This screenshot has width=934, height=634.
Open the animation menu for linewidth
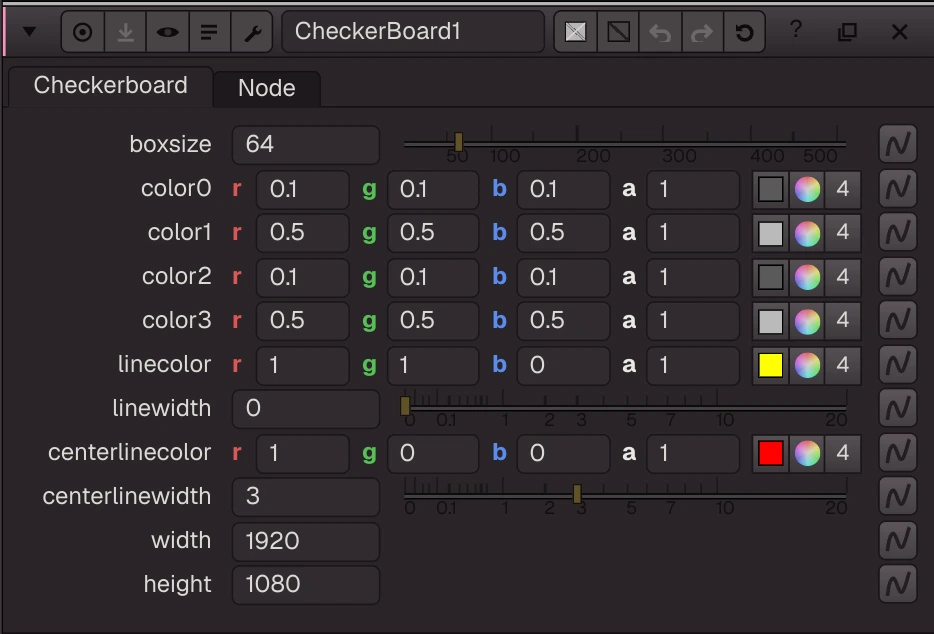pos(898,408)
